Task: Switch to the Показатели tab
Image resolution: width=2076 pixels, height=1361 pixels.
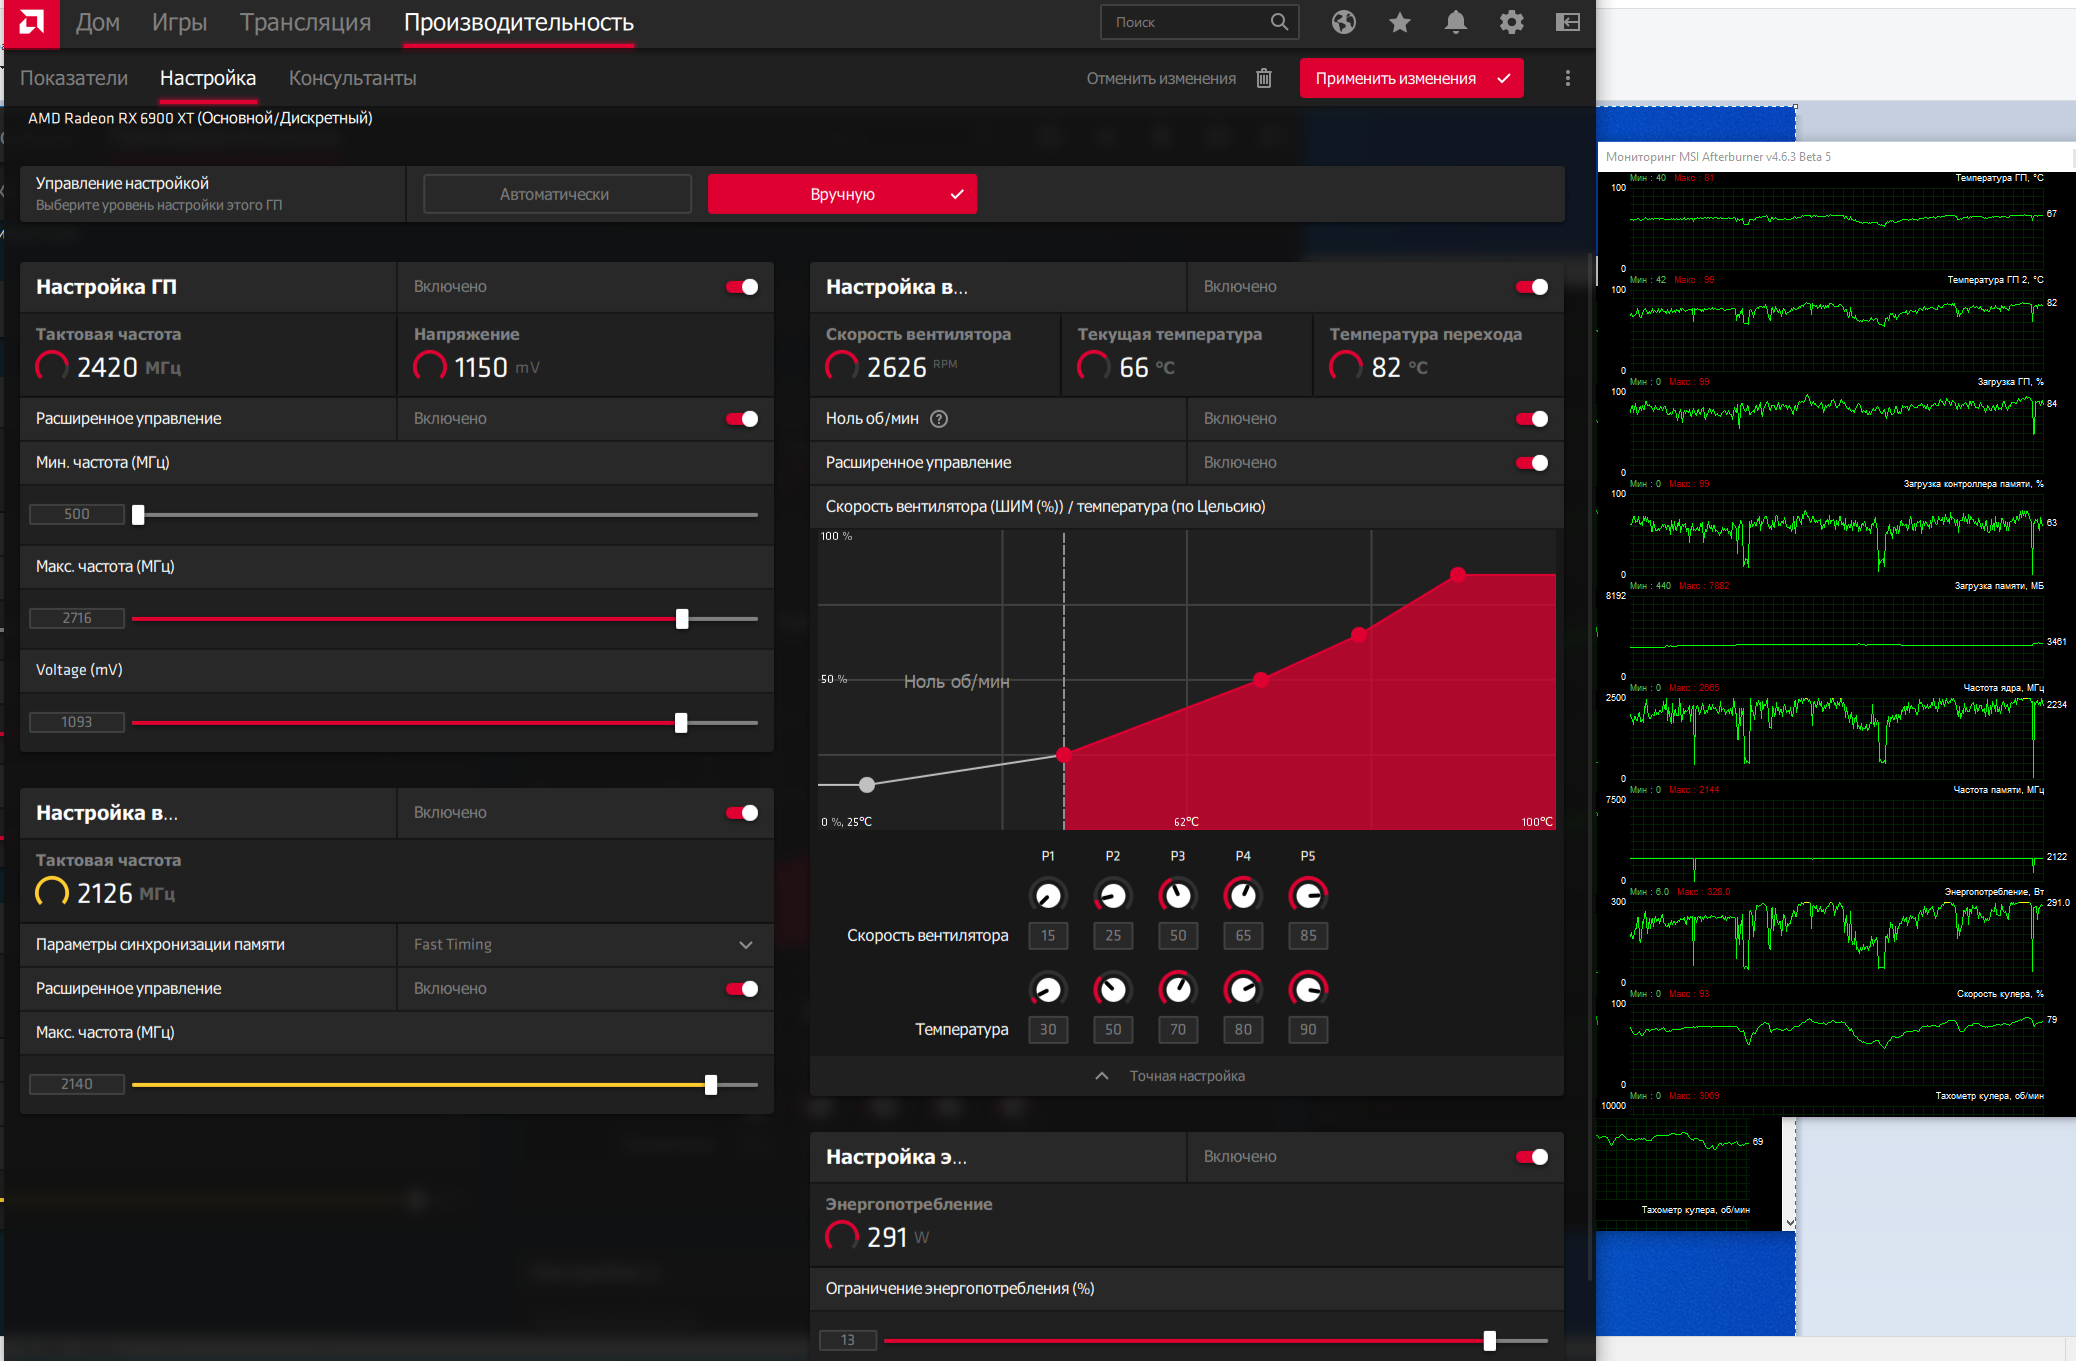Action: [74, 78]
